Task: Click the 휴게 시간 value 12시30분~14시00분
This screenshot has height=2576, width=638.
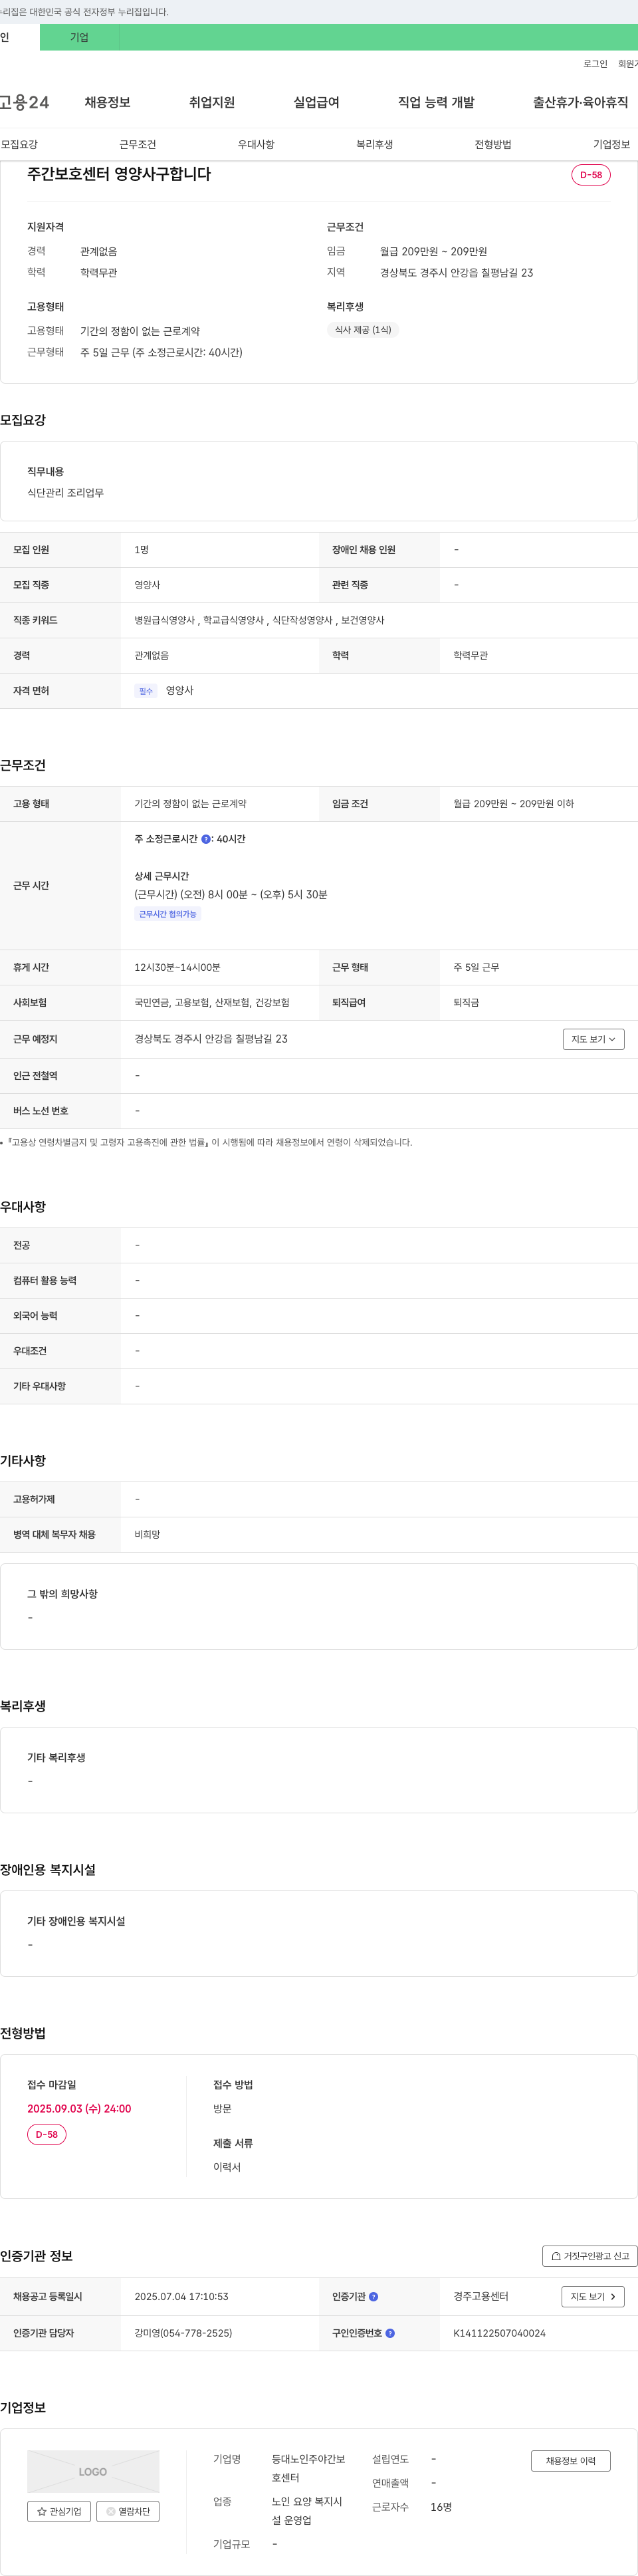Action: [177, 968]
